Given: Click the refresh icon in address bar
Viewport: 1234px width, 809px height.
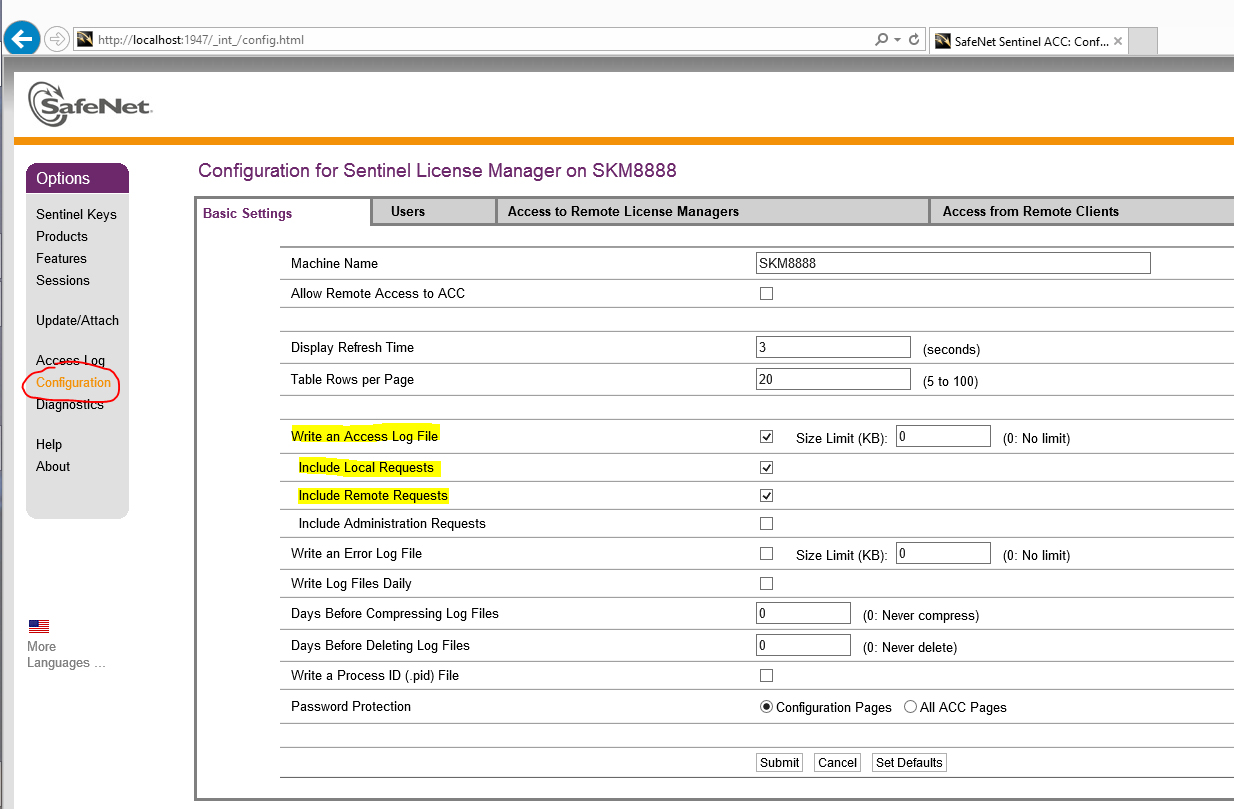Looking at the screenshot, I should click(914, 40).
